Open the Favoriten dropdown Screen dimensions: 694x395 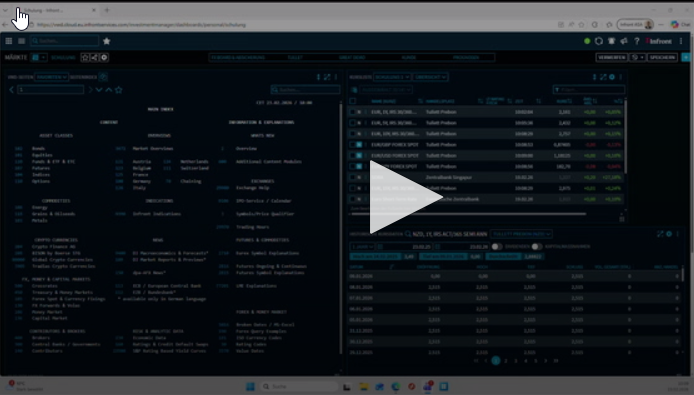52,77
